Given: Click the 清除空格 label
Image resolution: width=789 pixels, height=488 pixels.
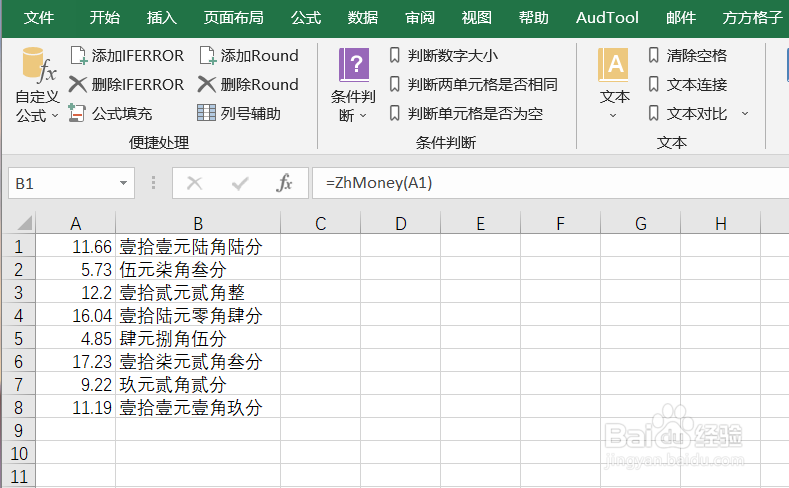Looking at the screenshot, I should (x=697, y=55).
